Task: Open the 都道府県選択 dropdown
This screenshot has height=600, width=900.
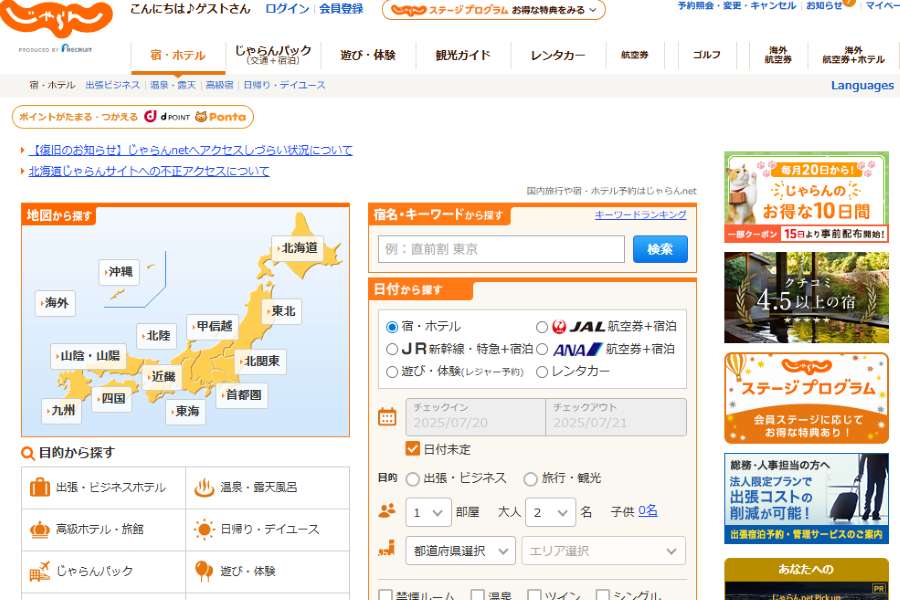Action: click(460, 551)
